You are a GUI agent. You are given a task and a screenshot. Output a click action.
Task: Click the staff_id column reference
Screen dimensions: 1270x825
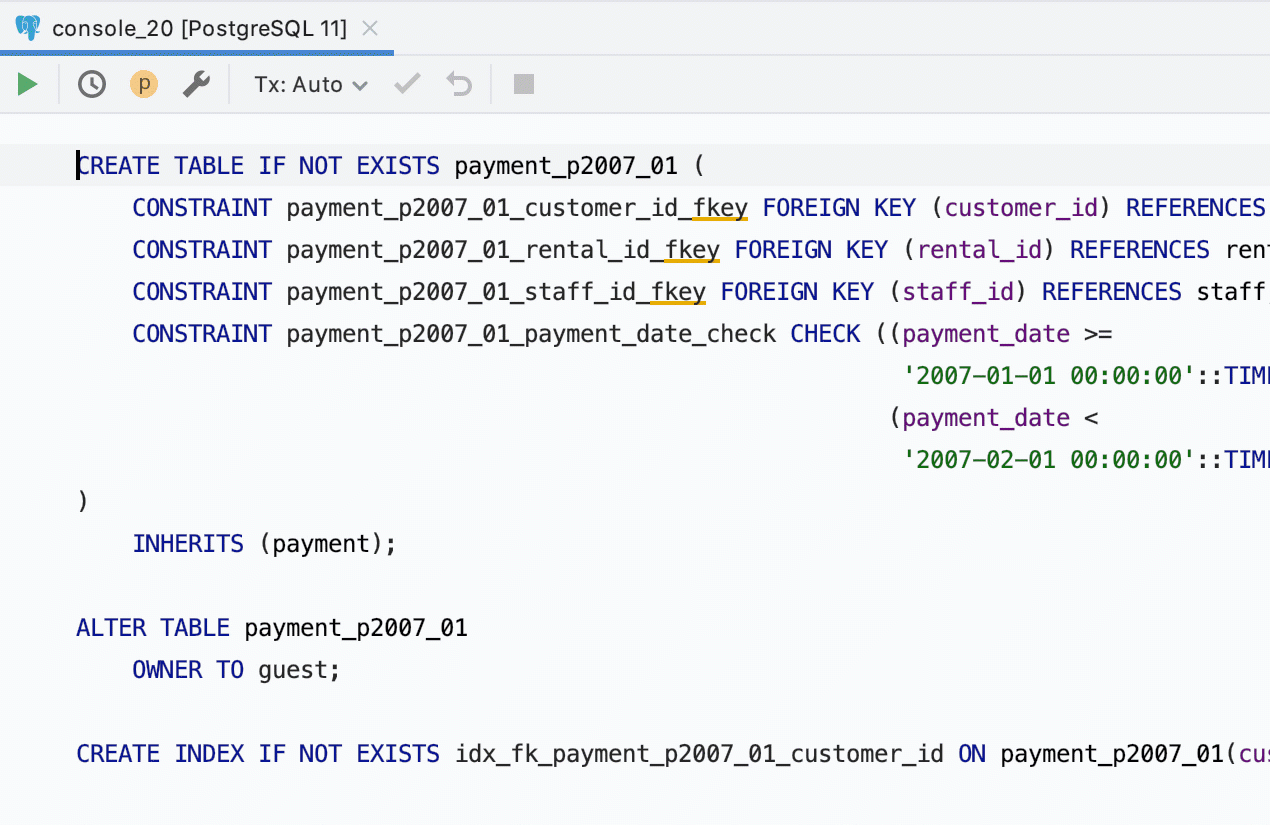click(958, 292)
